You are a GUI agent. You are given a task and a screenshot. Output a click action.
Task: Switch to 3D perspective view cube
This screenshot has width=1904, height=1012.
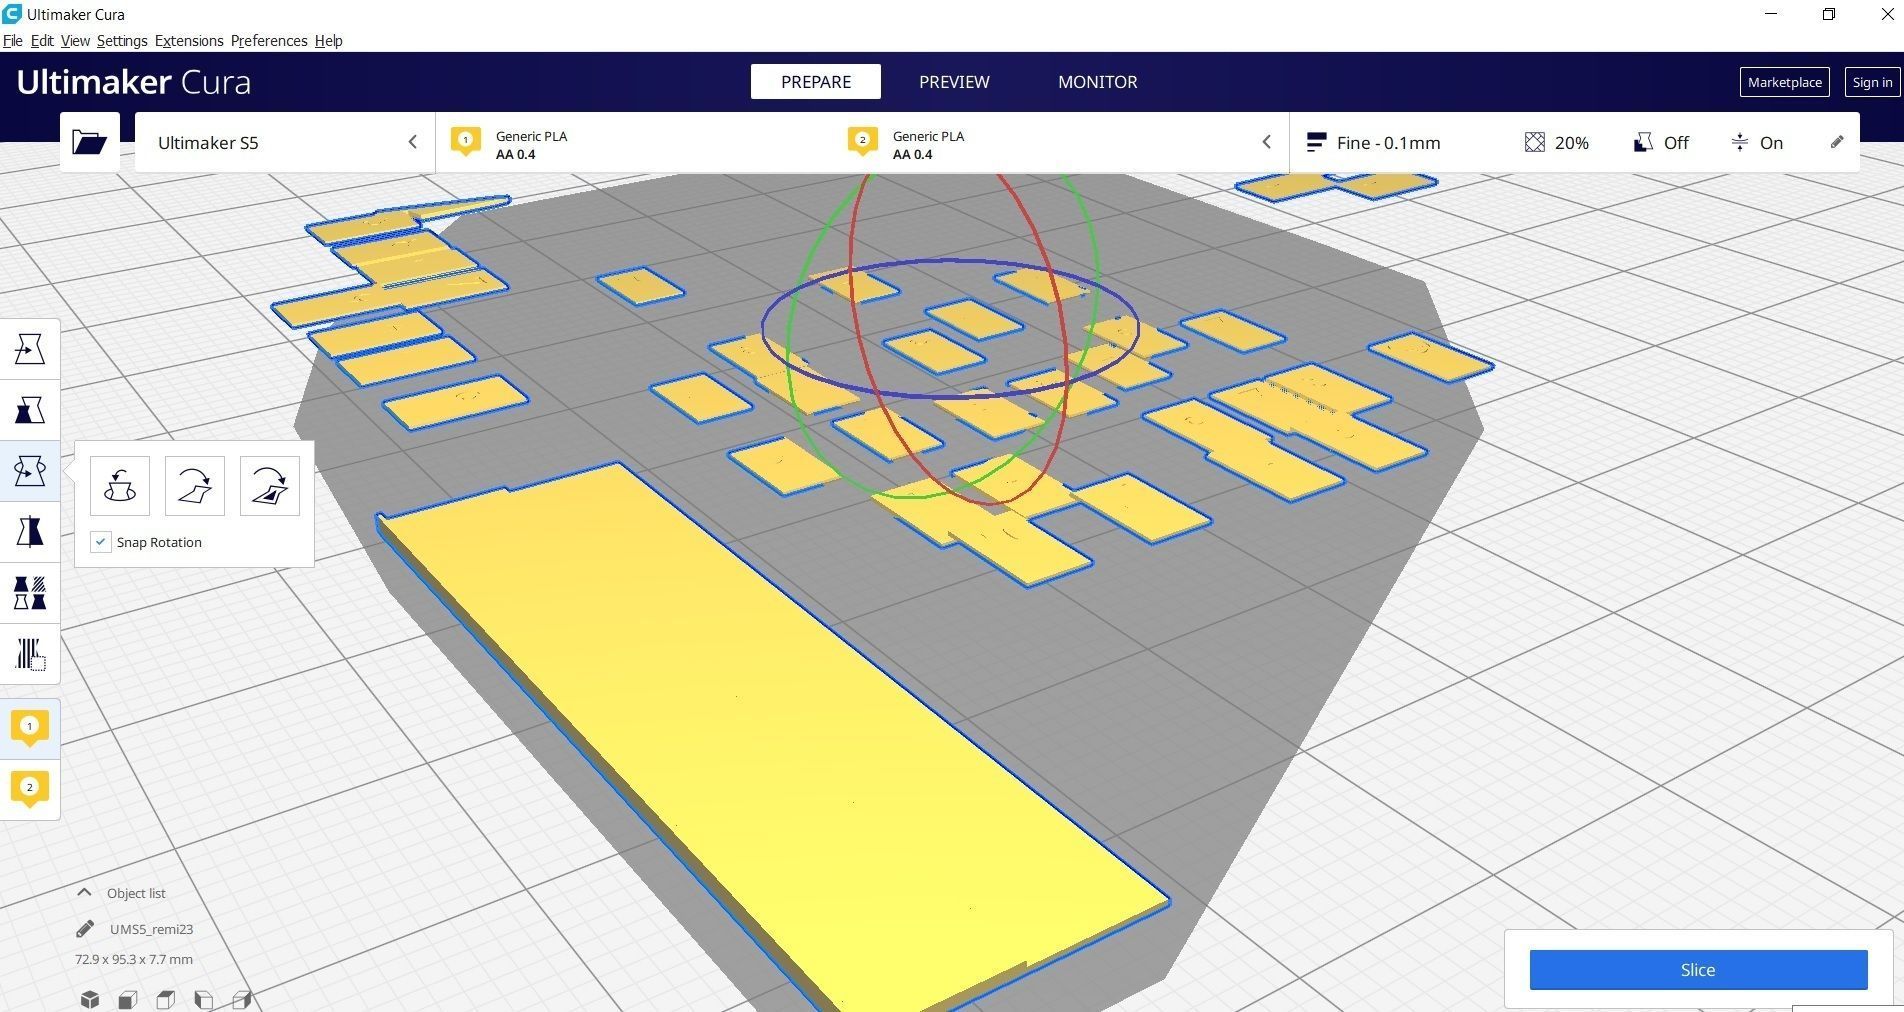90,999
